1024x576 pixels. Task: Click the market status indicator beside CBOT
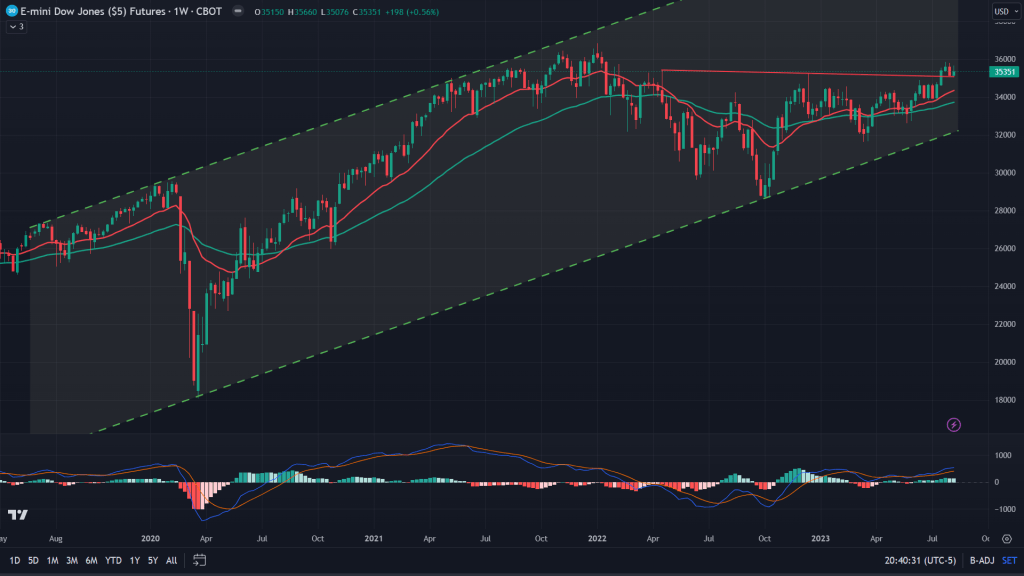(236, 12)
